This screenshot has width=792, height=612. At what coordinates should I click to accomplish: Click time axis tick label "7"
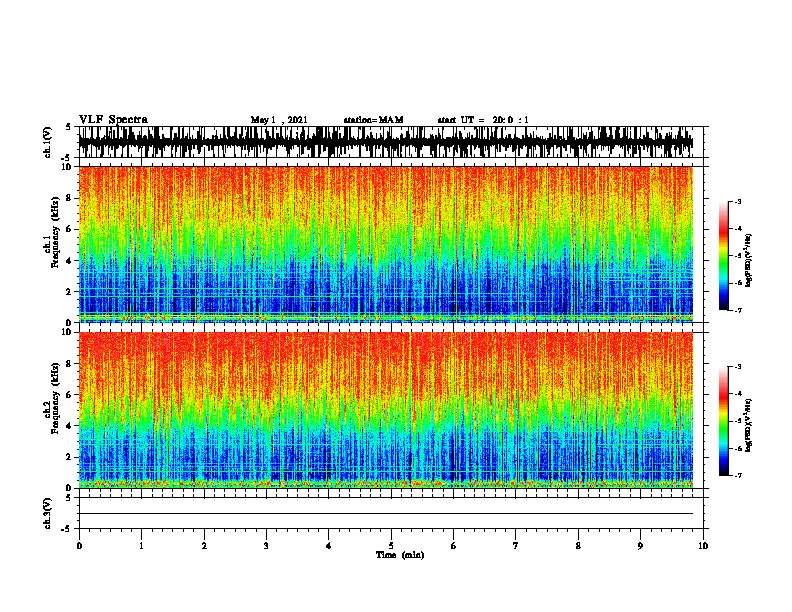[516, 546]
